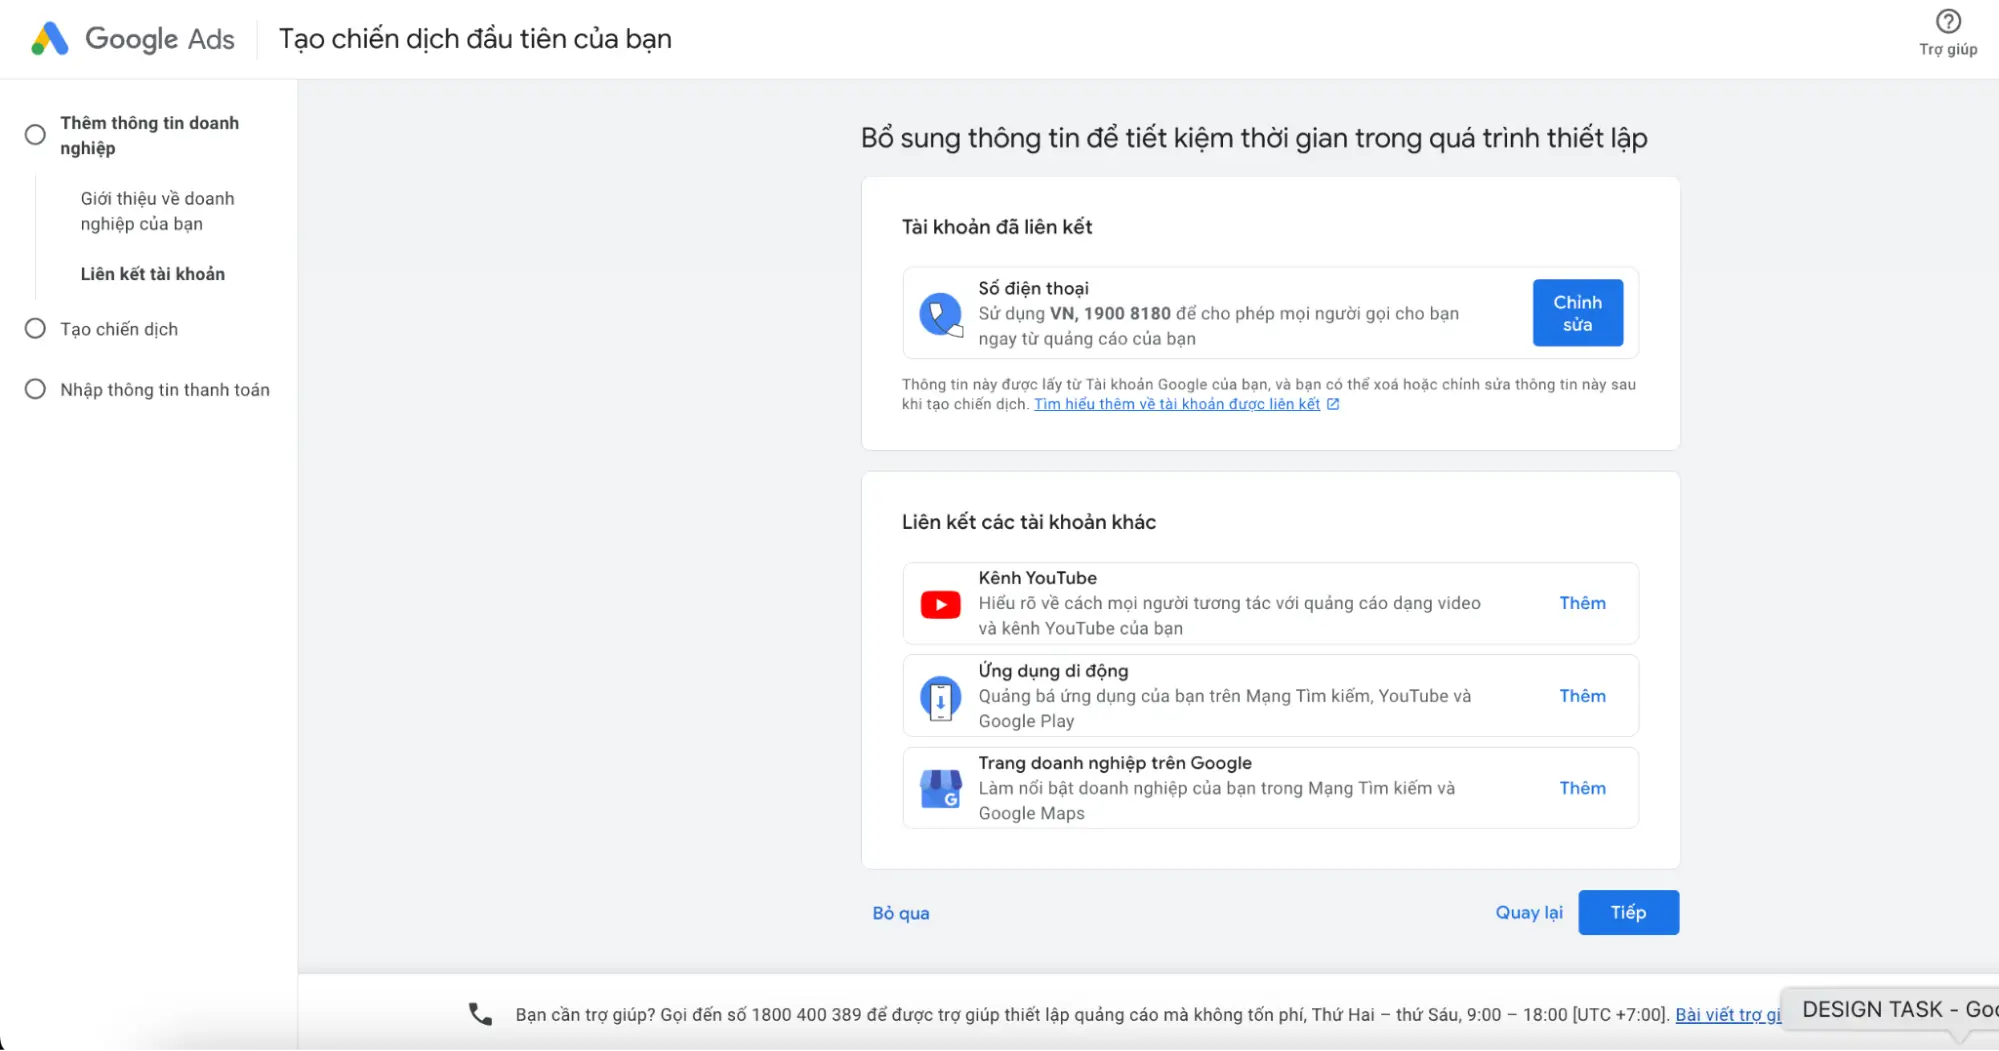
Task: Click the Google Business Profile store icon
Action: click(940, 789)
